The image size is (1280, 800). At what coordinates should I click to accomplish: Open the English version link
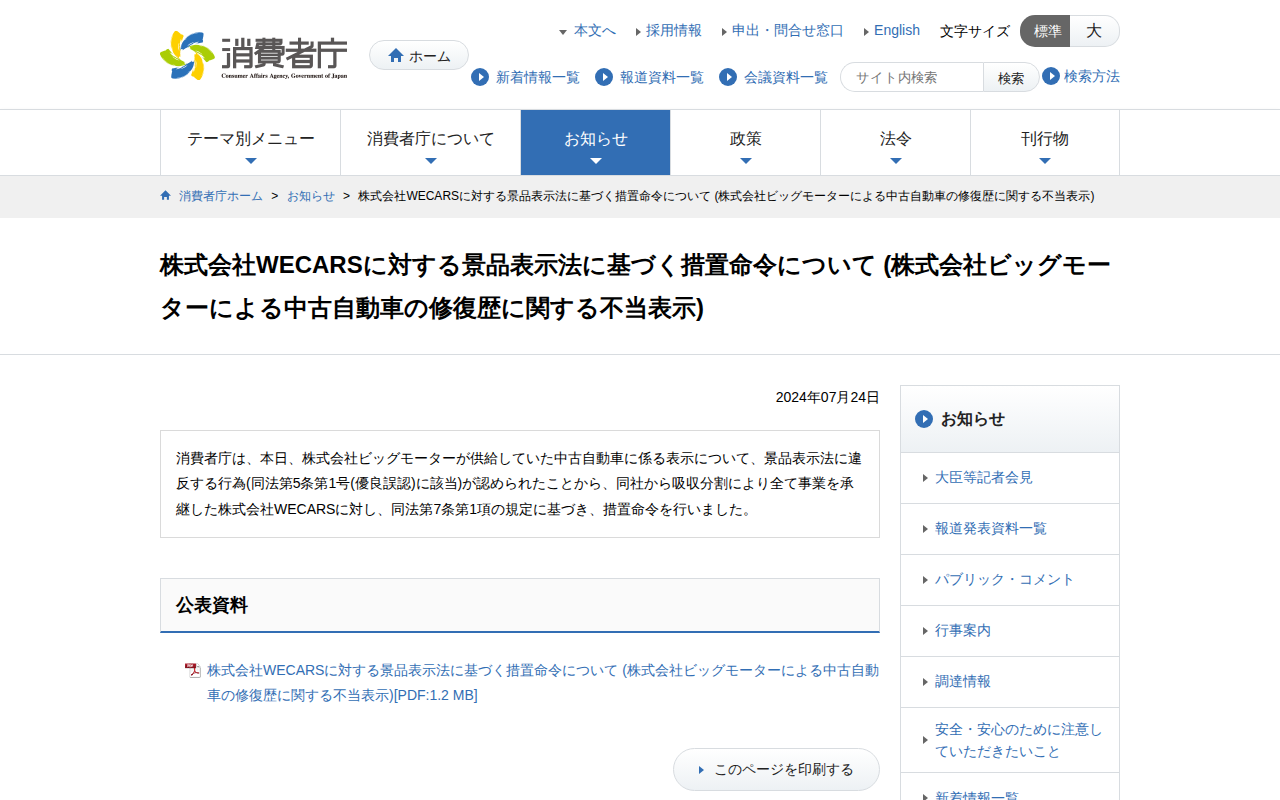coord(897,31)
